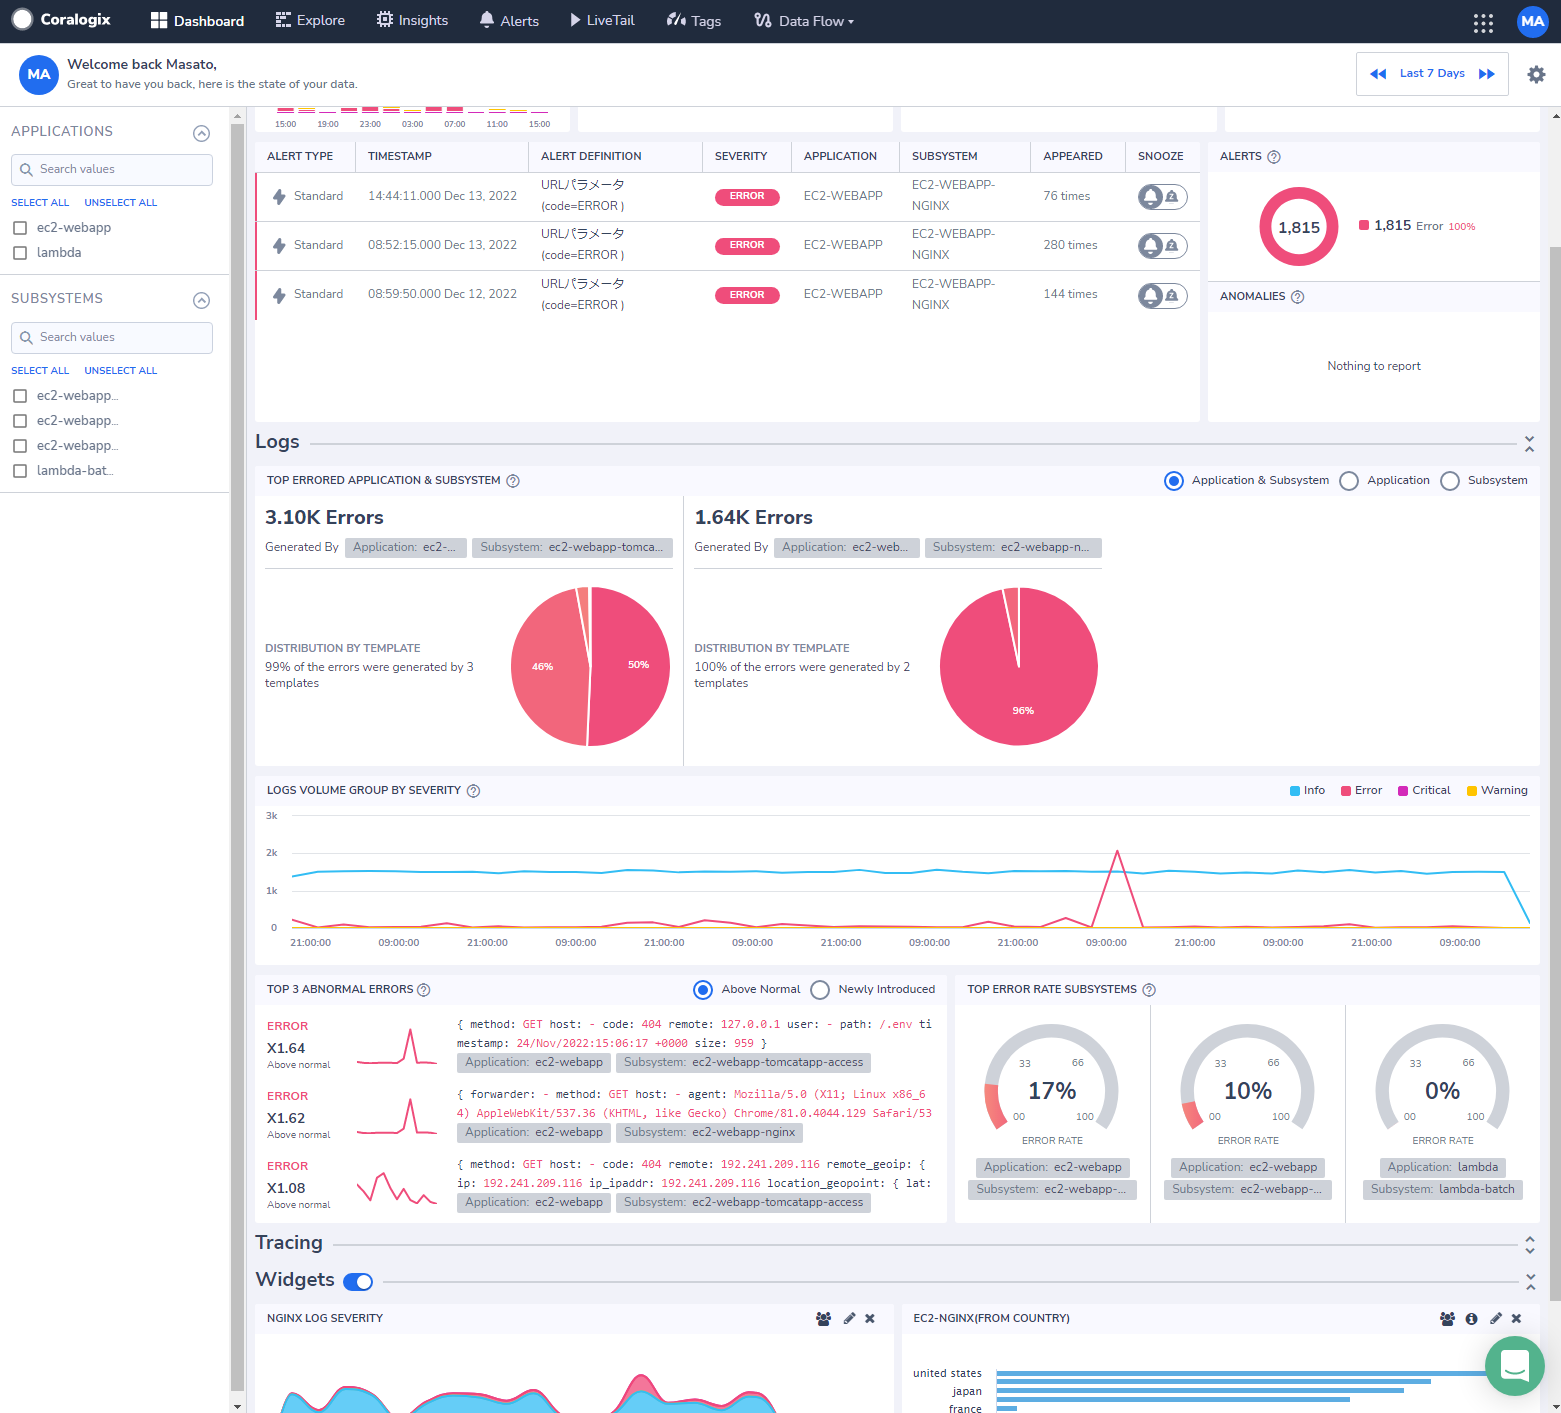Viewport: 1561px width, 1413px height.
Task: Check the ec2-webapp application checkbox
Action: pyautogui.click(x=20, y=227)
